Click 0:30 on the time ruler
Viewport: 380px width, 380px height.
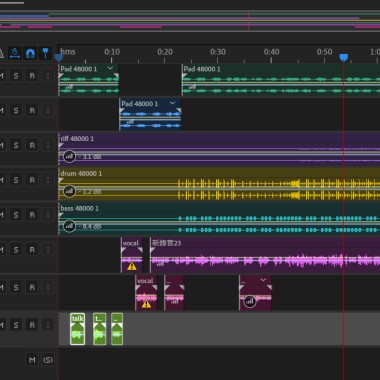pyautogui.click(x=218, y=52)
